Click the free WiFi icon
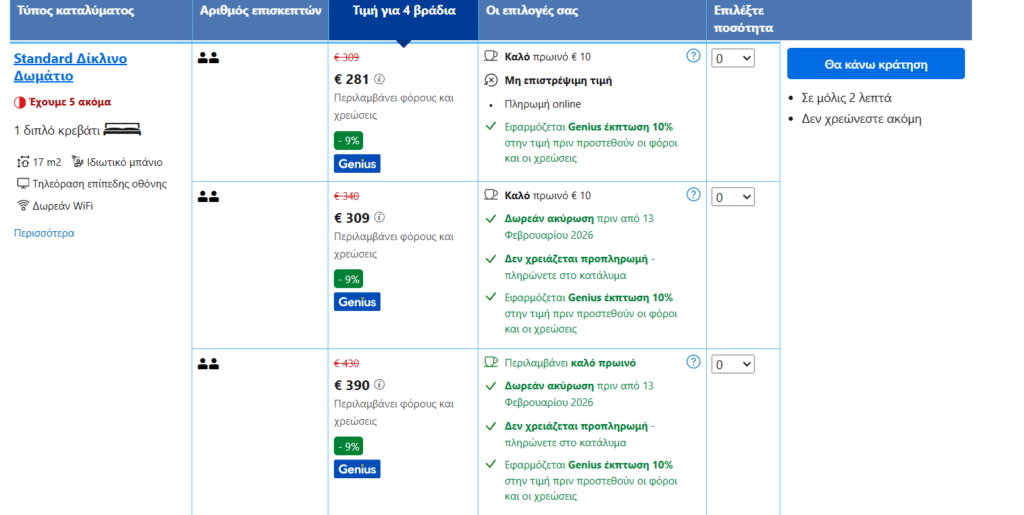 (23, 206)
